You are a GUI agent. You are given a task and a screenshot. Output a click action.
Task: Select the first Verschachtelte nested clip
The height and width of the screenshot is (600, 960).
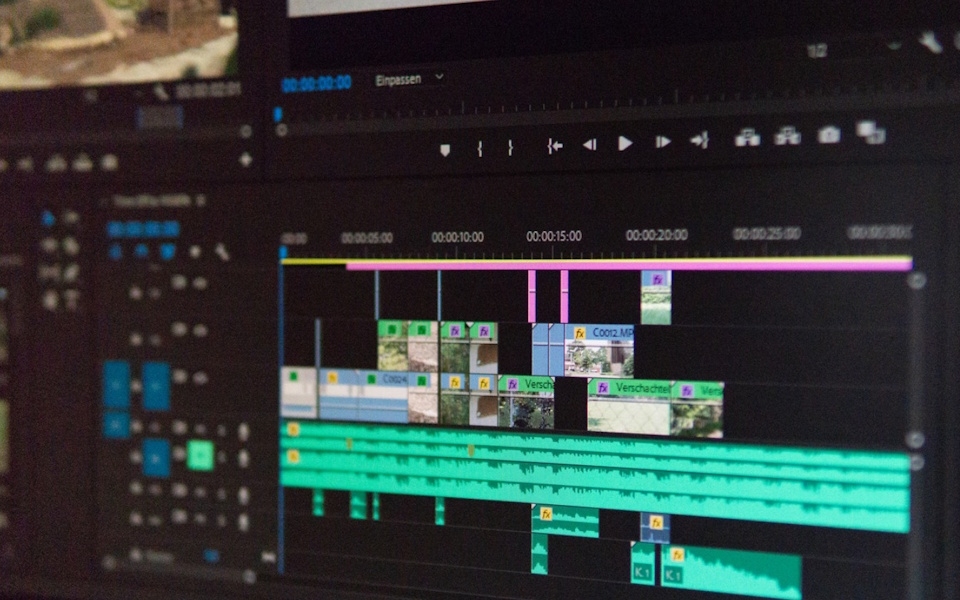tap(526, 402)
